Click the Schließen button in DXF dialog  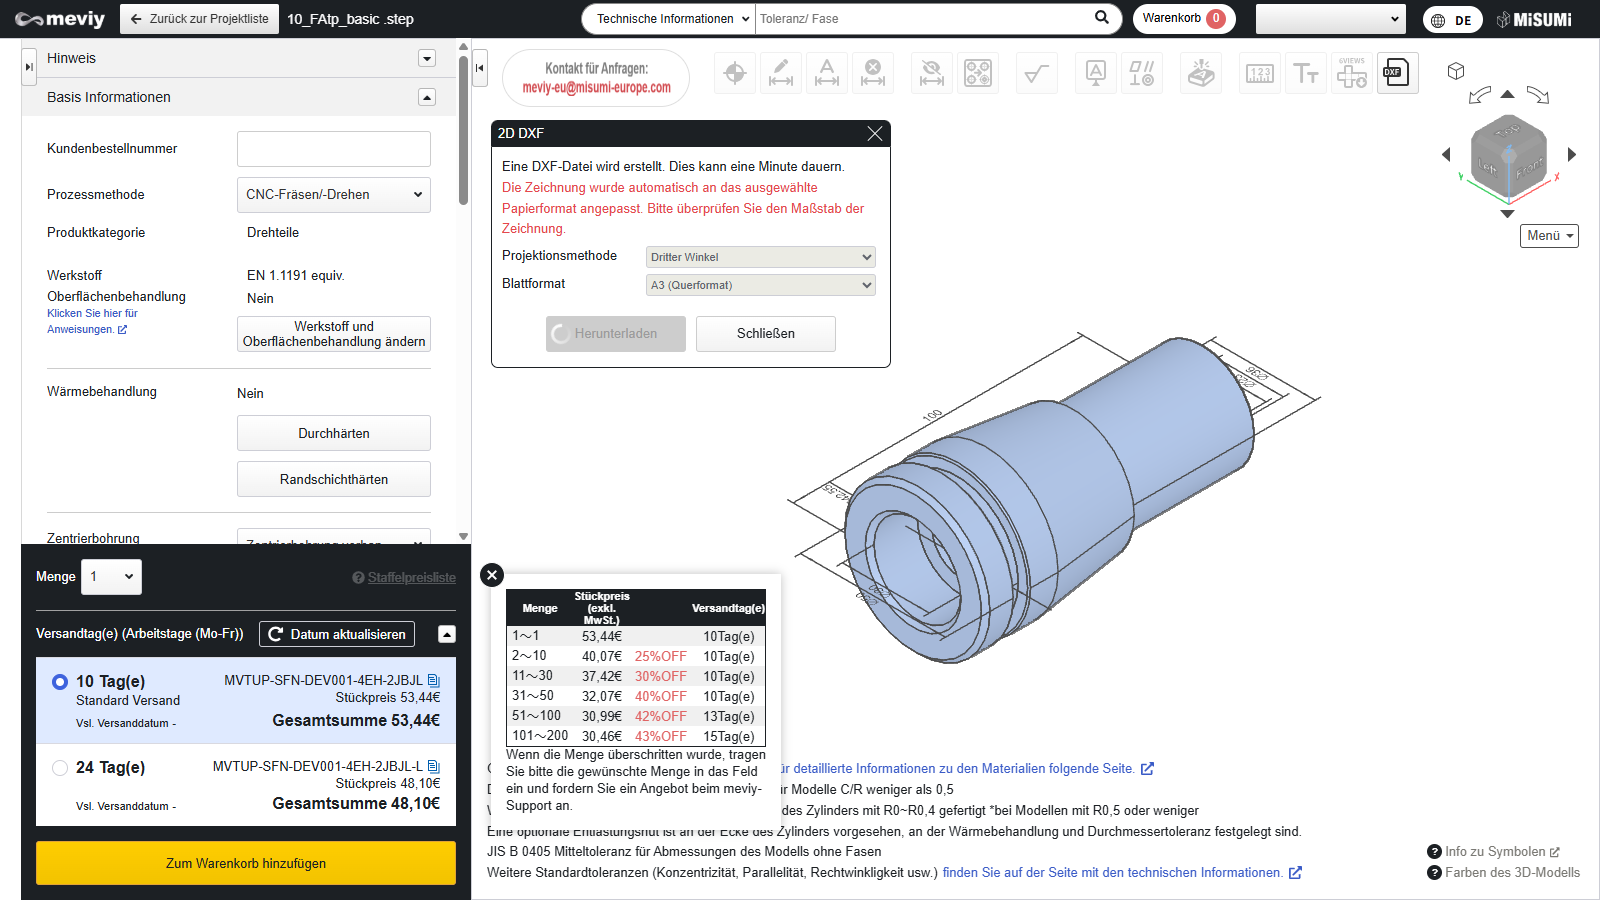pos(765,334)
